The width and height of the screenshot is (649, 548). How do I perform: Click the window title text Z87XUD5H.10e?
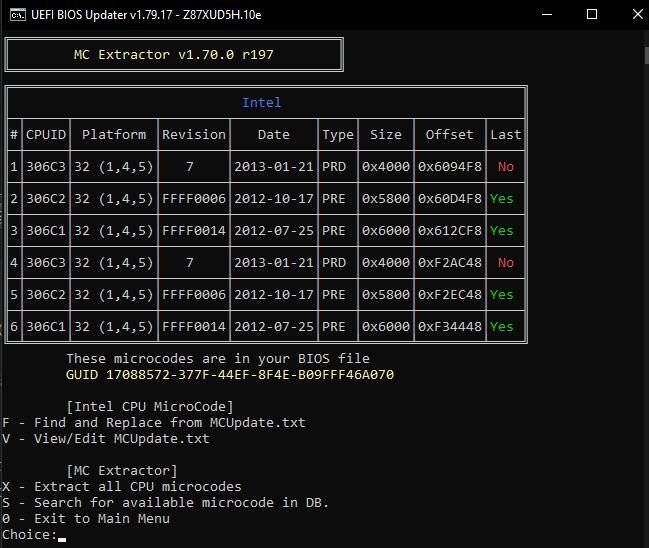222,15
